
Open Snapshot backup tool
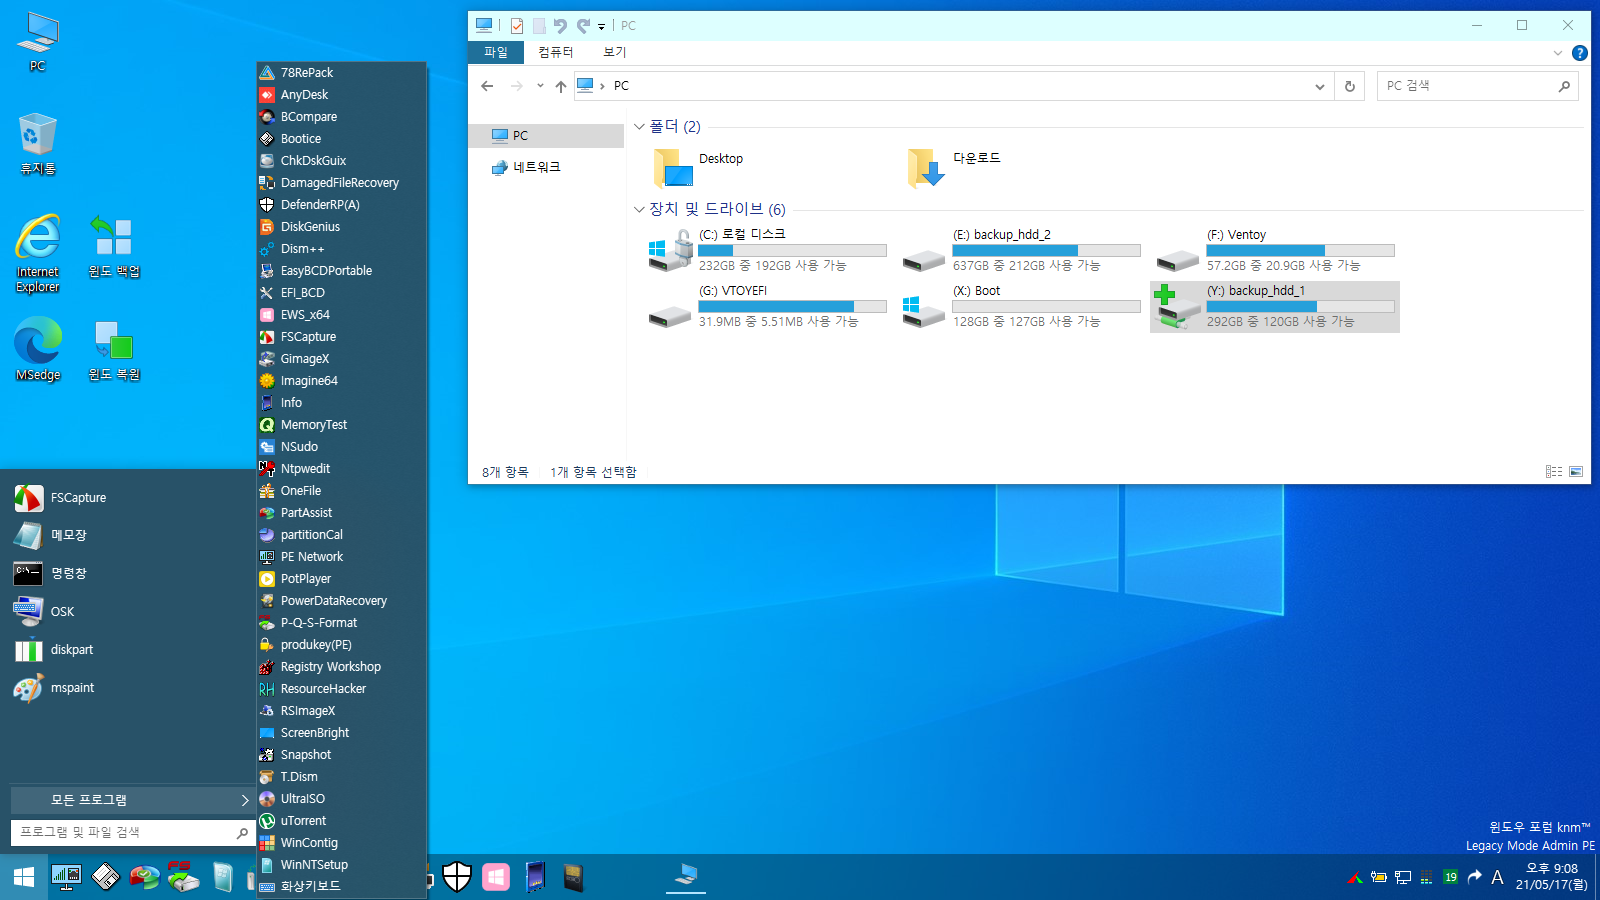(x=341, y=755)
